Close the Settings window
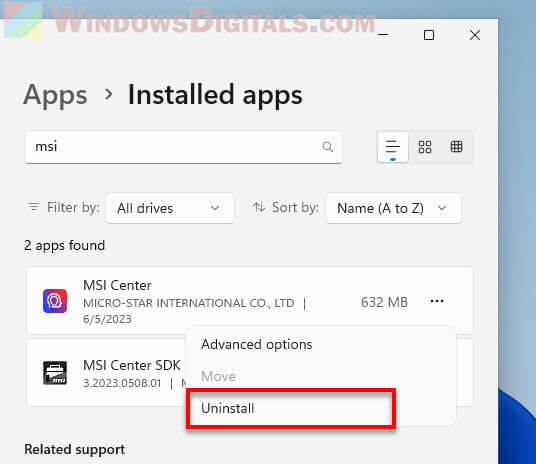 [474, 35]
